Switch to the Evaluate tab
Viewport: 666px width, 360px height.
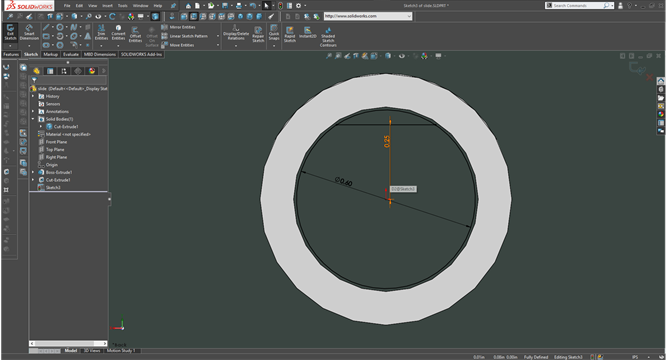pos(71,54)
